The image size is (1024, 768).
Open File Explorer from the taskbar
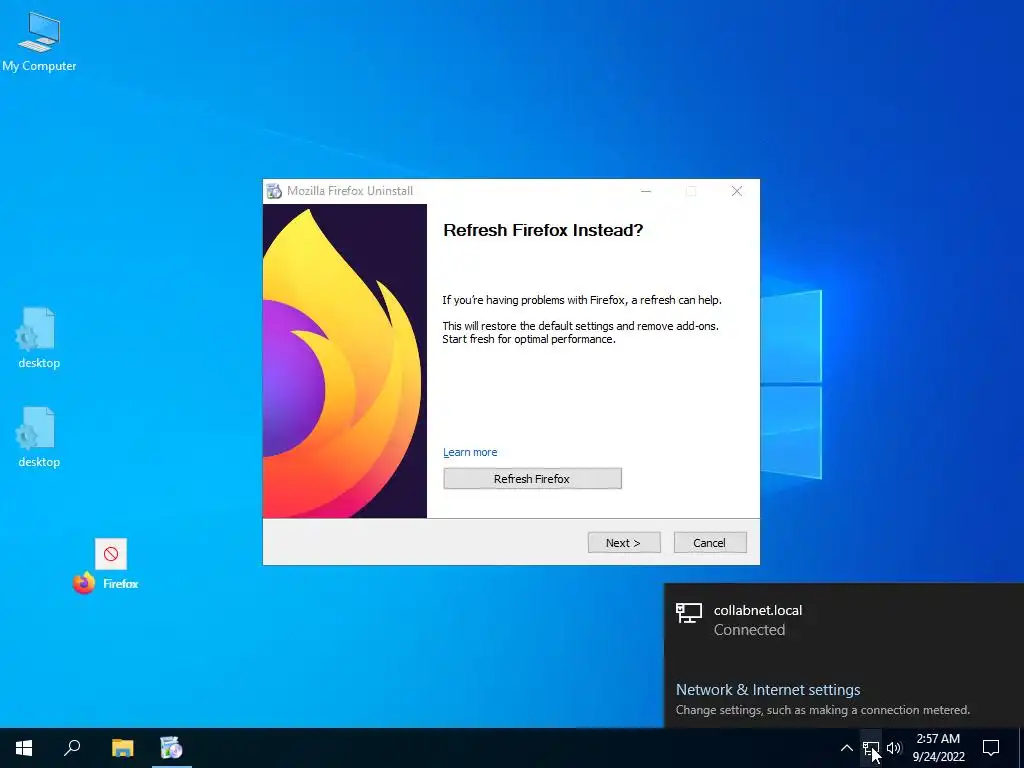coord(122,748)
